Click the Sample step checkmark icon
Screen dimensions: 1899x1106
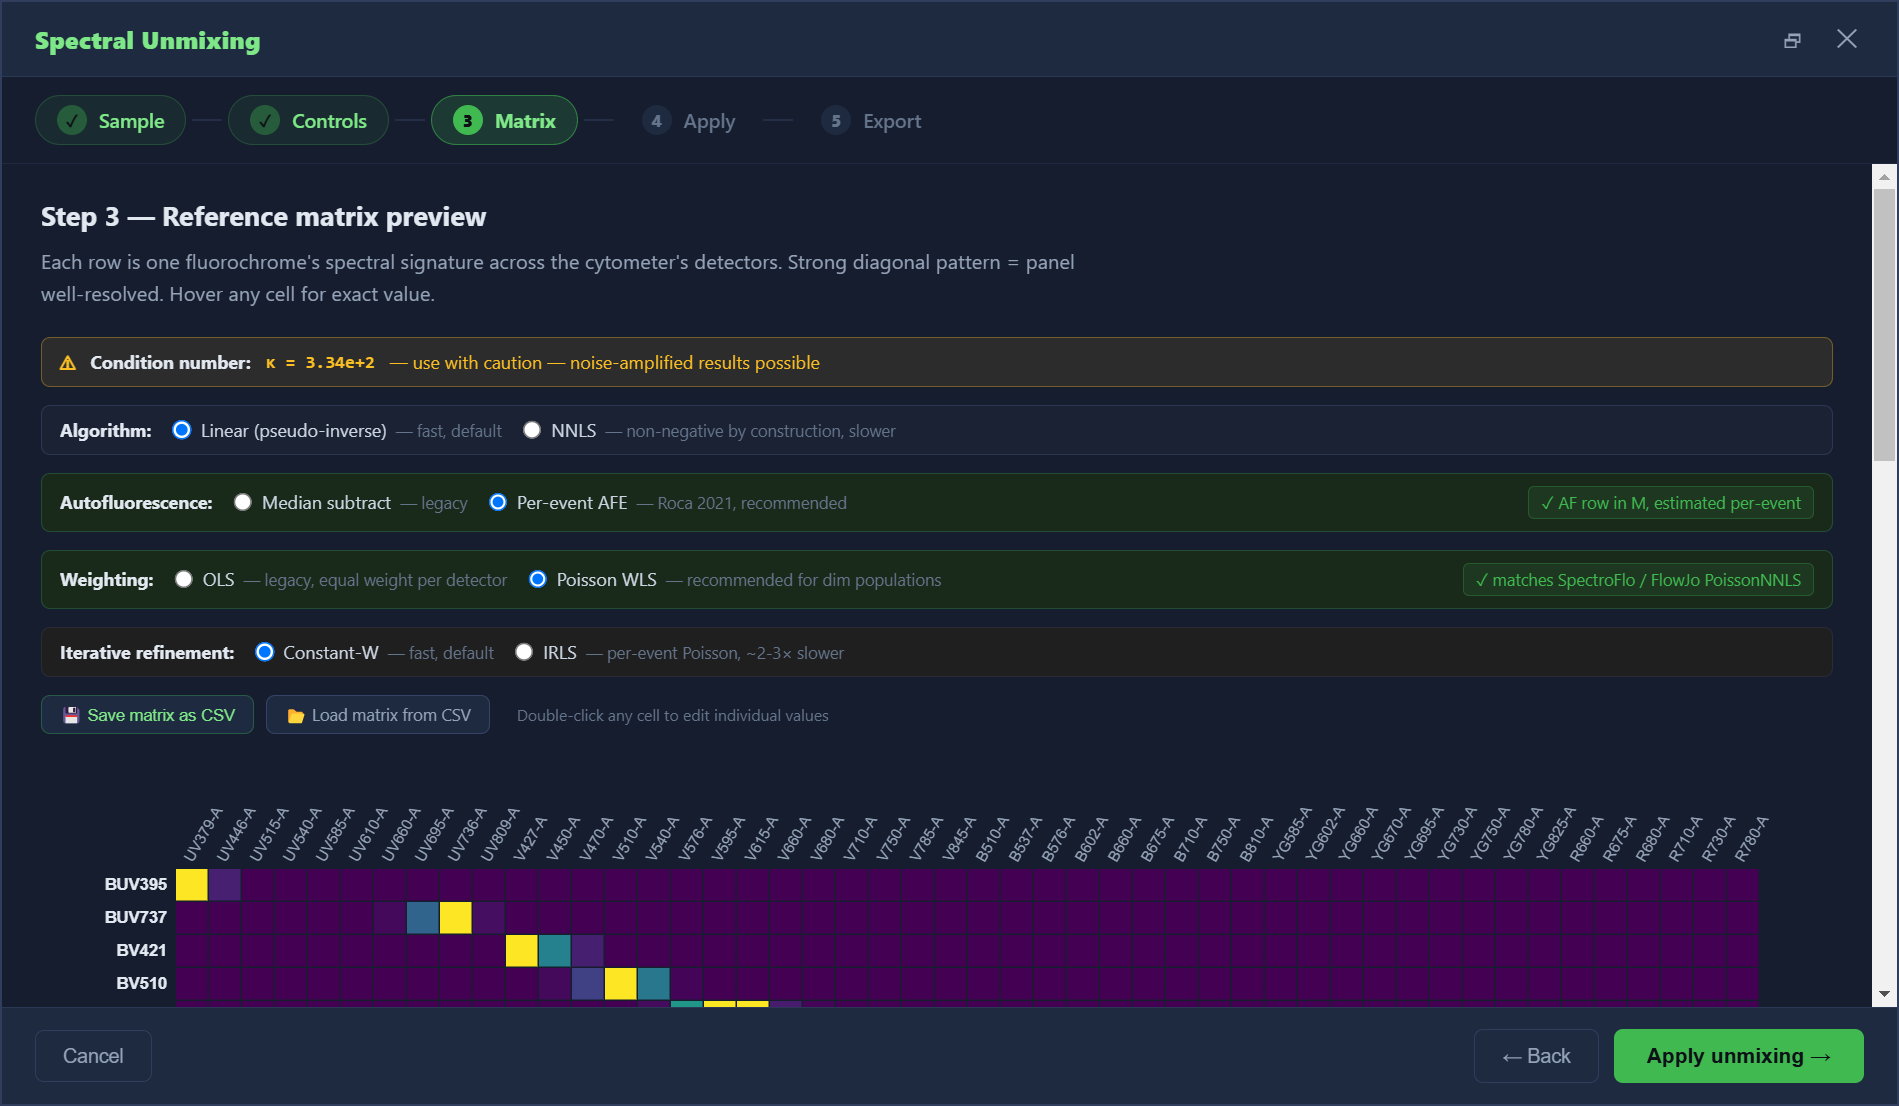pyautogui.click(x=71, y=121)
